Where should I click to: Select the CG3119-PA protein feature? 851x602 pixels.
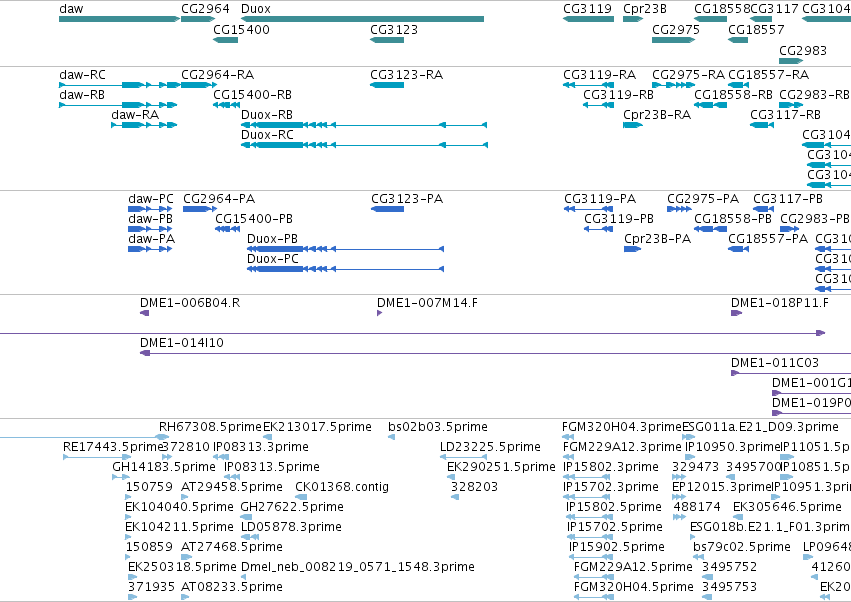coord(589,208)
